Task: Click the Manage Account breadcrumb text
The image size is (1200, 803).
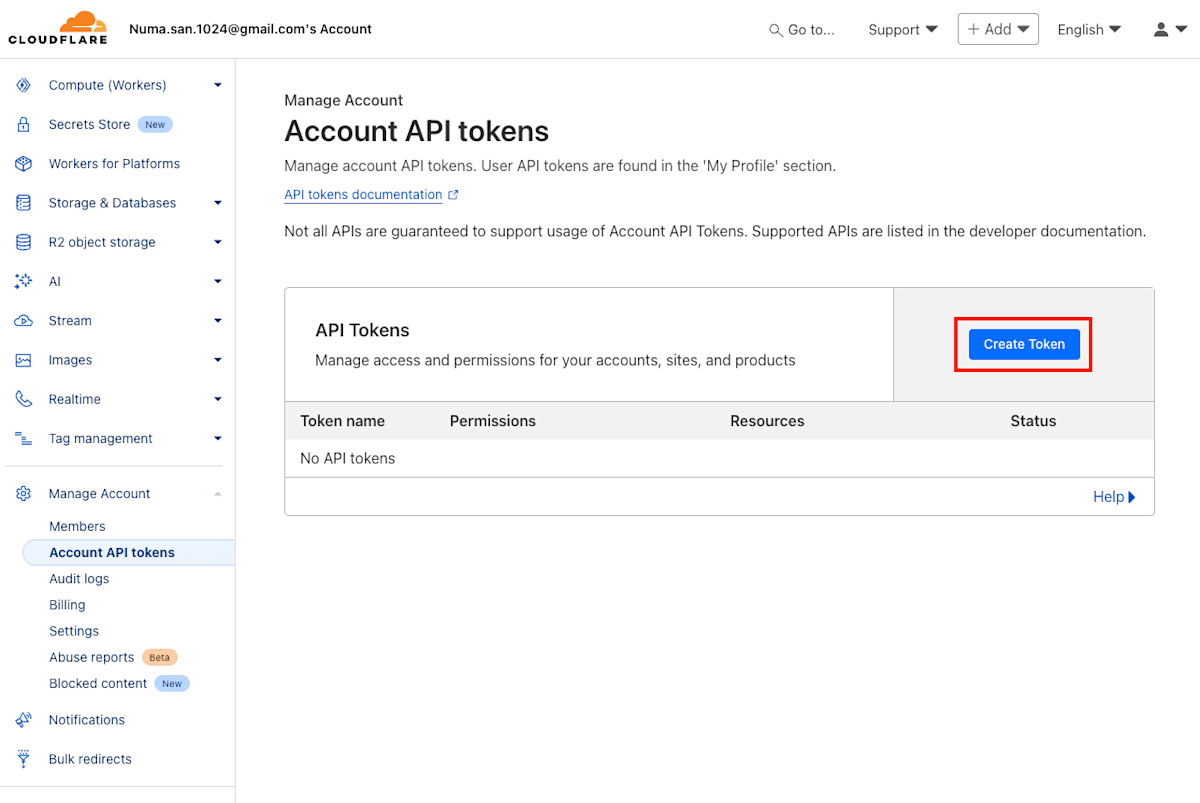Action: [343, 100]
